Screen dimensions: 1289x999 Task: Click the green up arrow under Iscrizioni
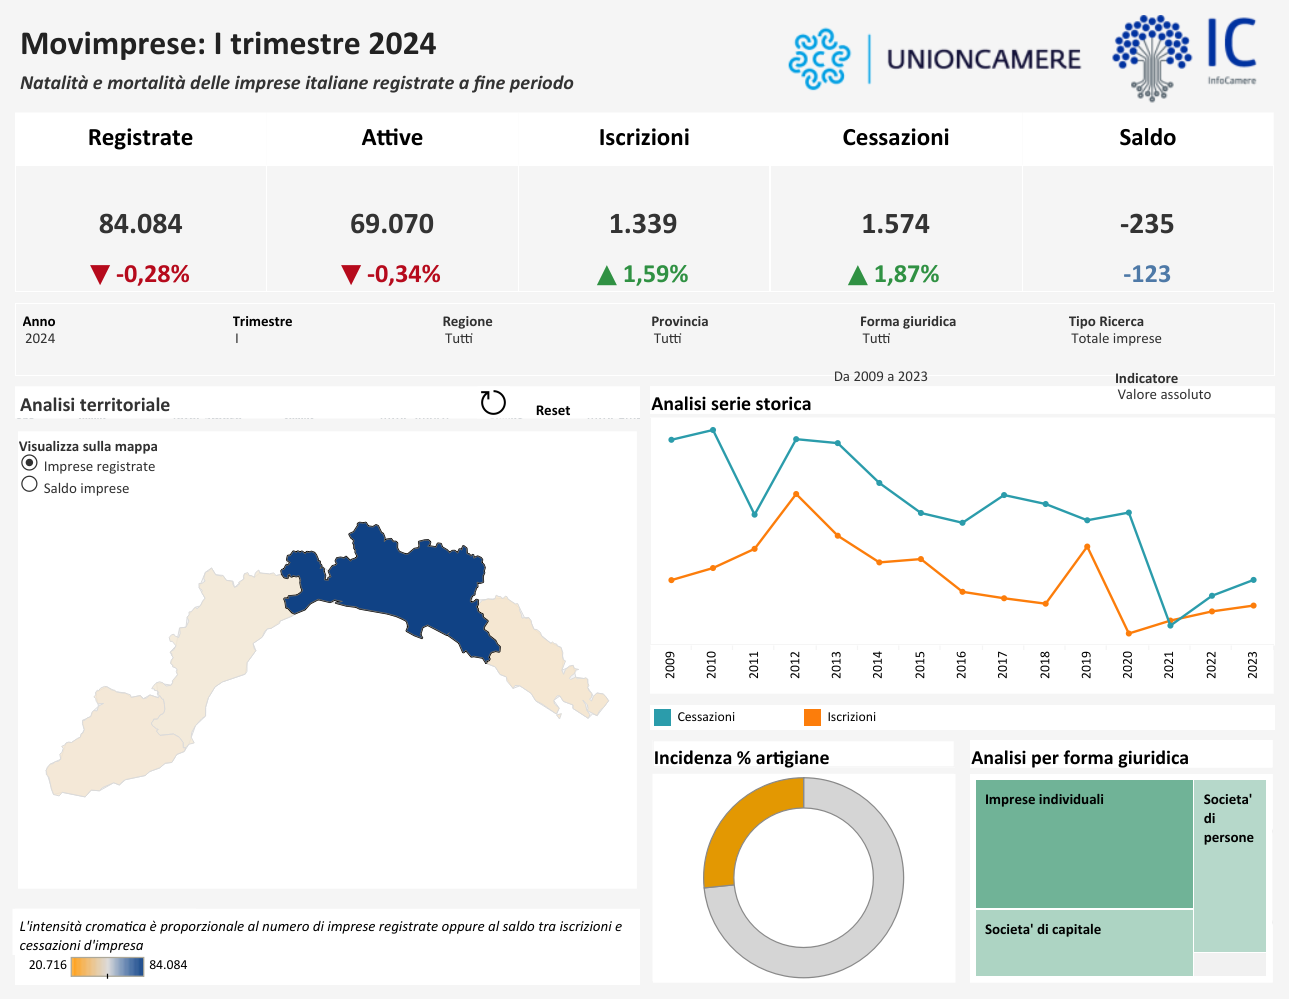[606, 275]
